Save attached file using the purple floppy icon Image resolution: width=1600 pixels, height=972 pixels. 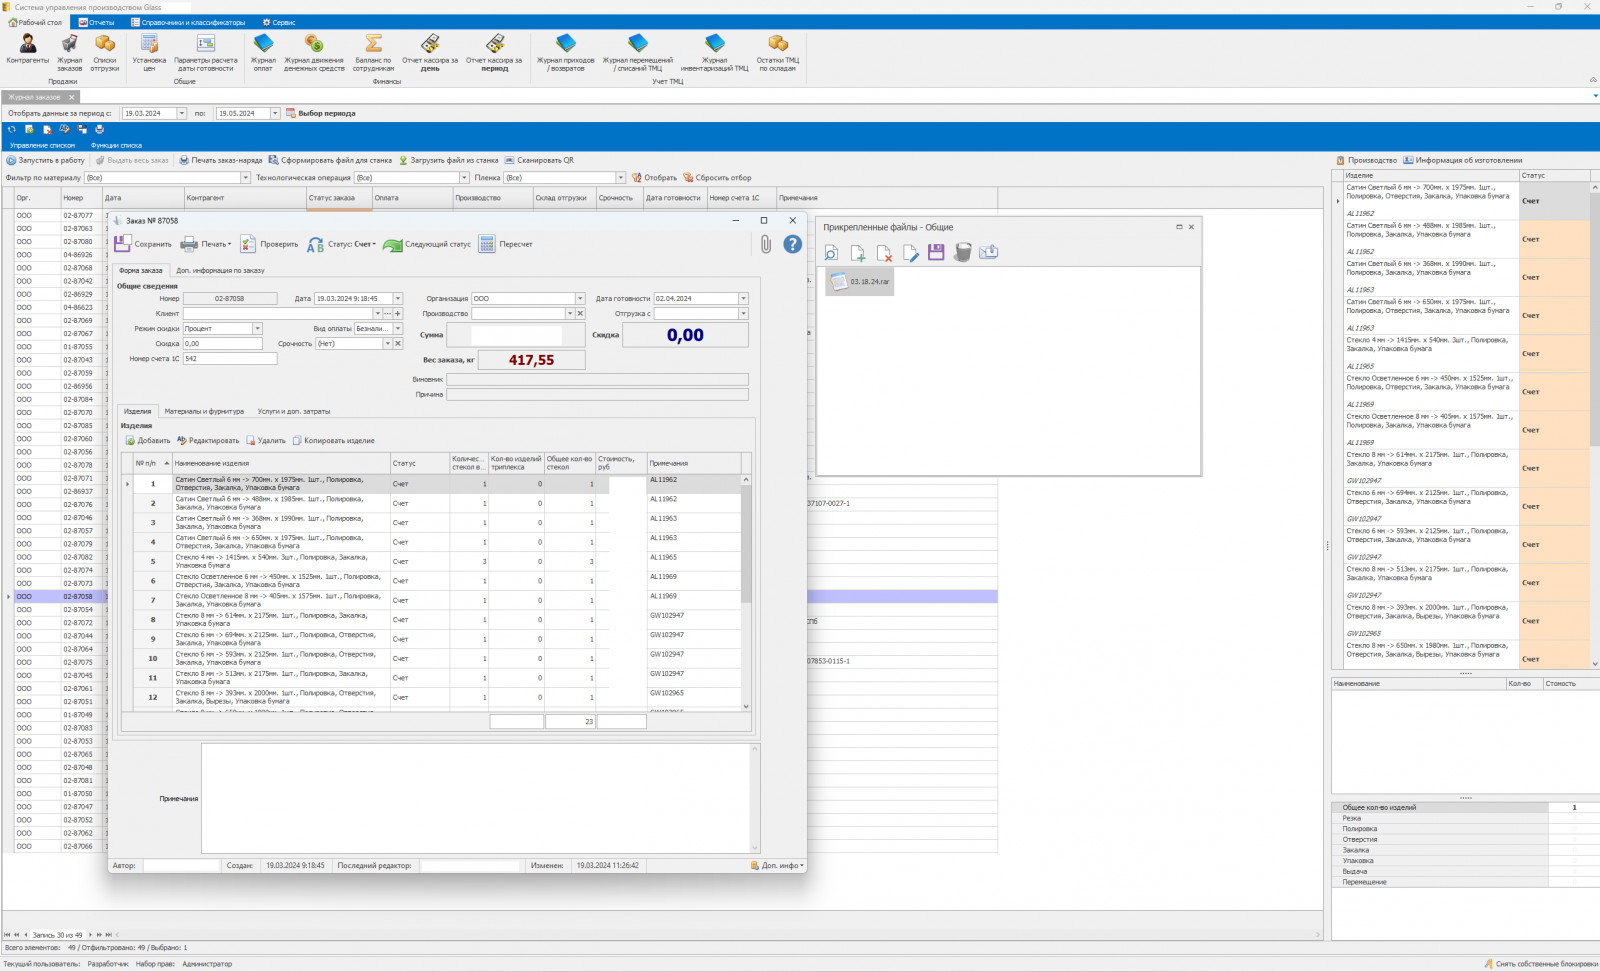coord(936,253)
